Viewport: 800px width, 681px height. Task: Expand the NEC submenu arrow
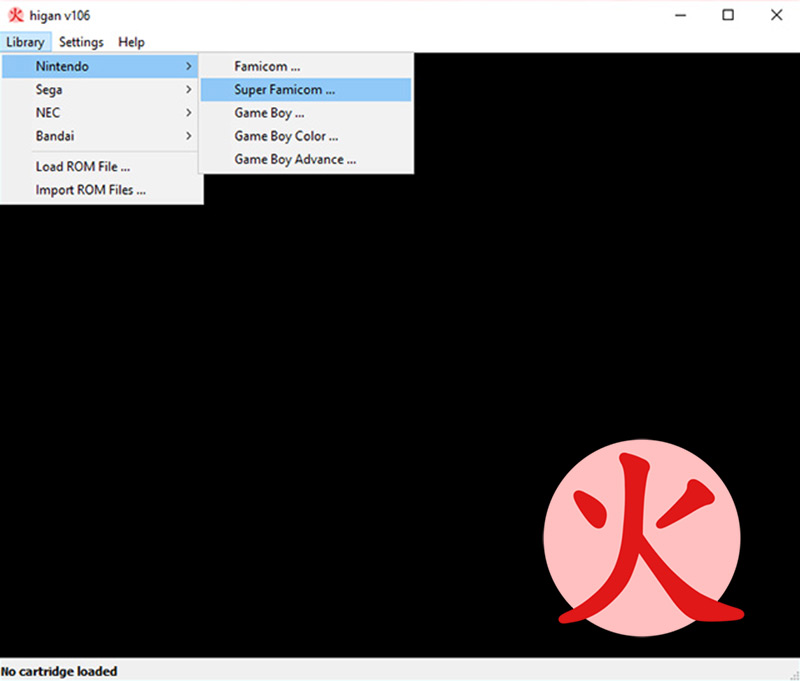click(x=188, y=113)
